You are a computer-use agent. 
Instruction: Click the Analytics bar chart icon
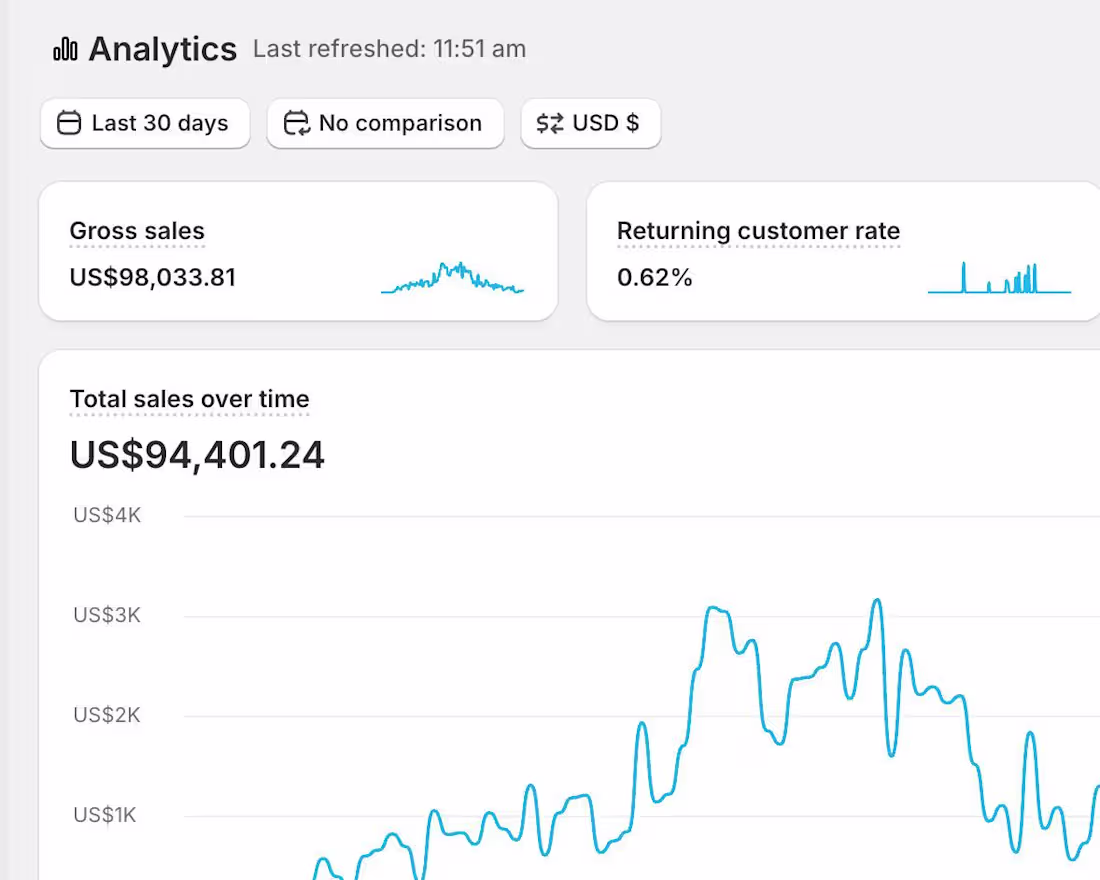(x=64, y=48)
